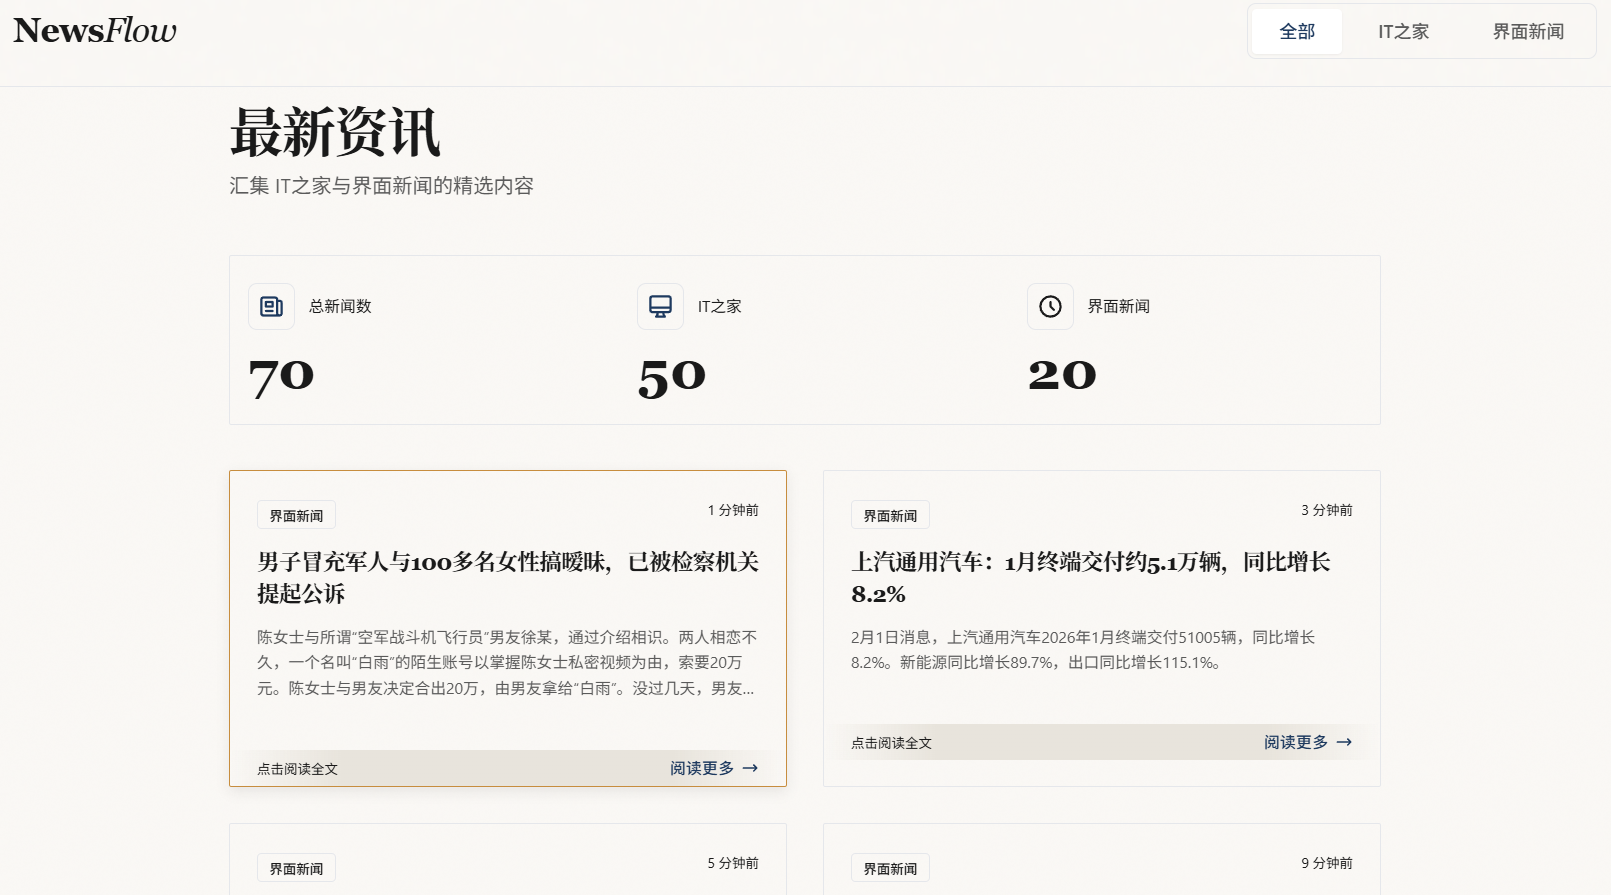Viewport: 1611px width, 895px height.
Task: Click the 界面新闻 tag on the 9 分钟前 card
Action: (x=890, y=869)
